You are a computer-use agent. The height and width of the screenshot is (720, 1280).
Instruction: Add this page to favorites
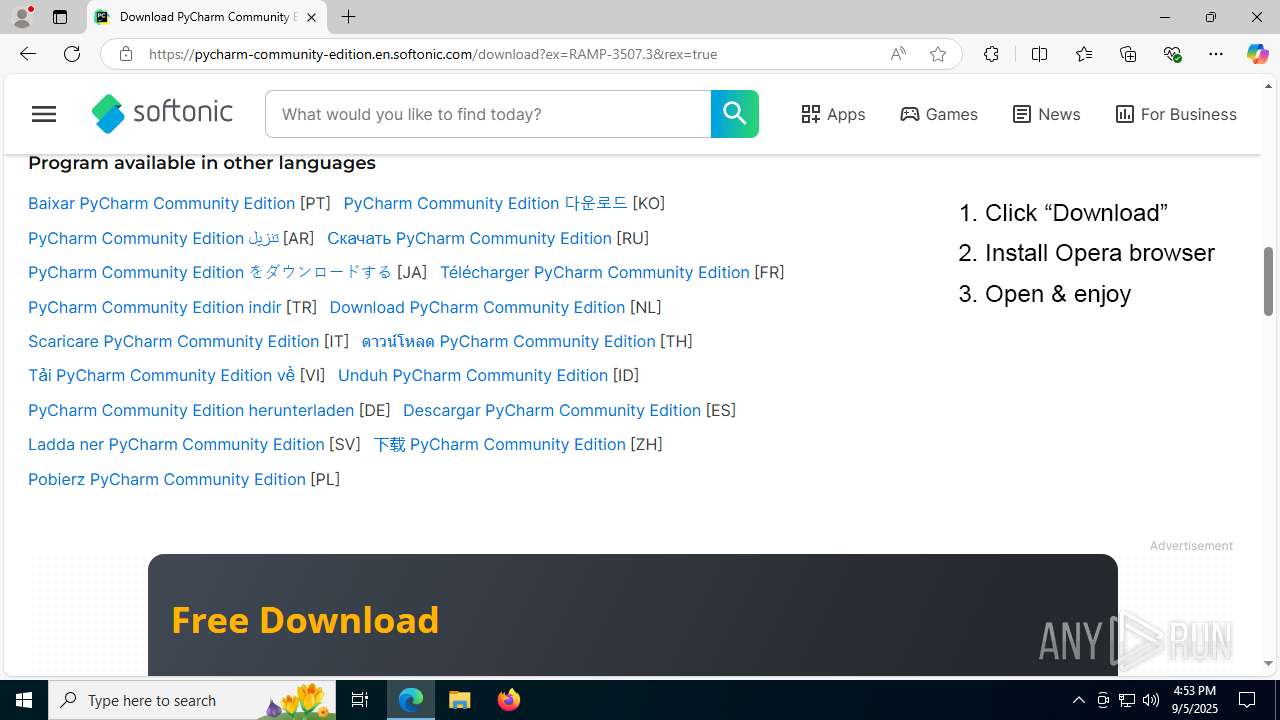938,54
